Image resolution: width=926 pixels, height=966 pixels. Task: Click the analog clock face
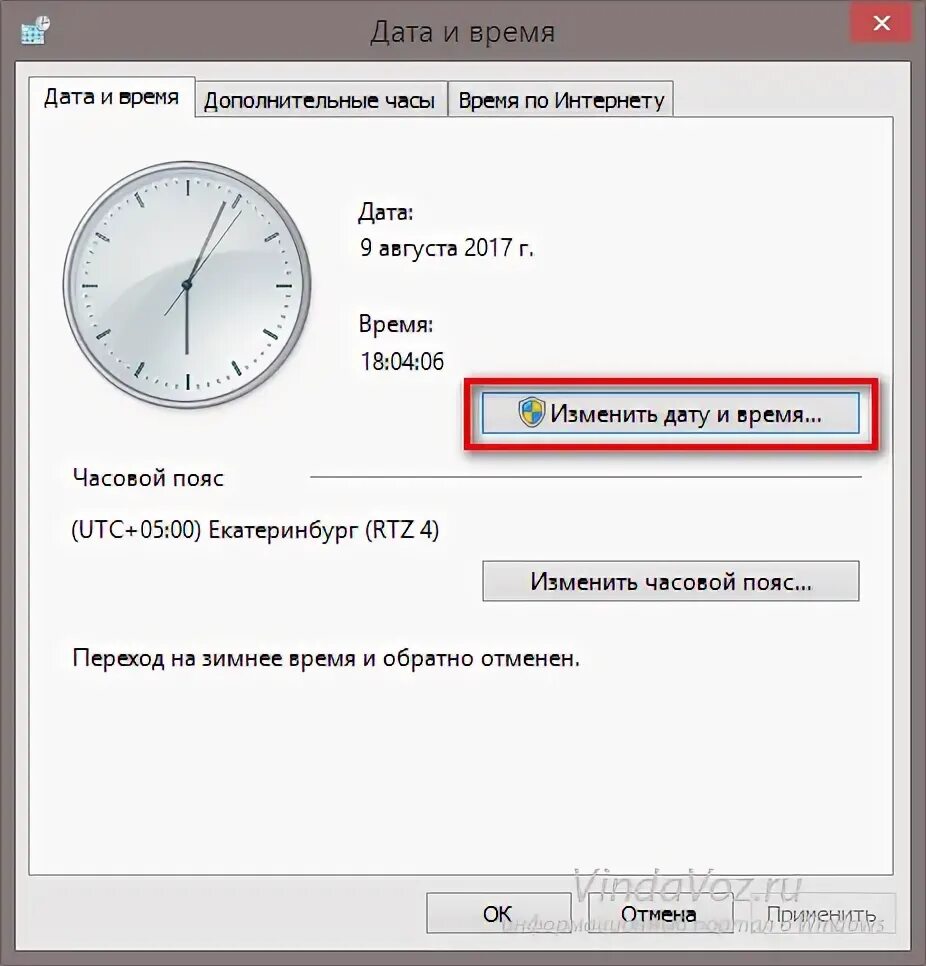pyautogui.click(x=187, y=285)
